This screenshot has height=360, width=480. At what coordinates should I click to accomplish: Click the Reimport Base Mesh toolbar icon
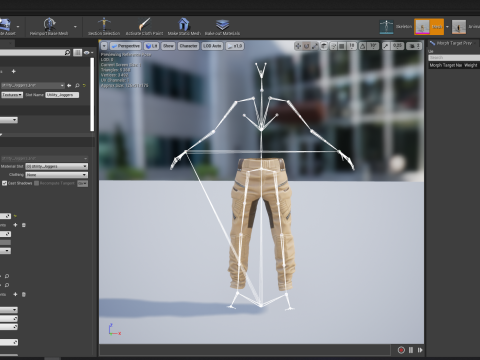[x=49, y=24]
